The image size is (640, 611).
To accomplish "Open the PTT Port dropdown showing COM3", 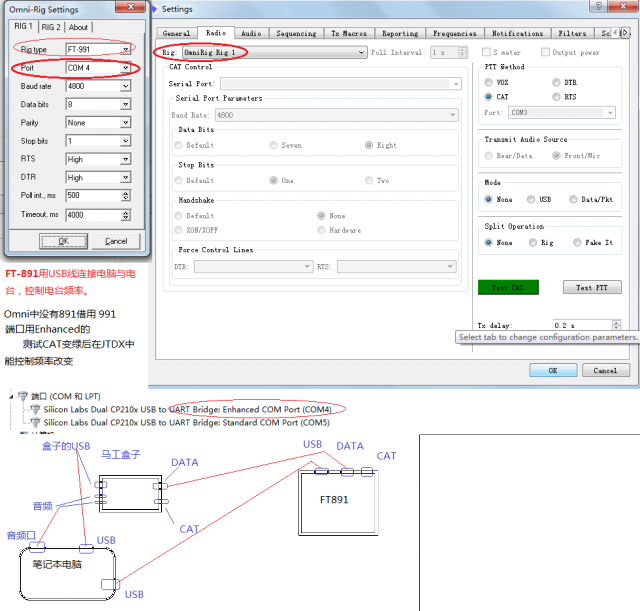I will coord(562,112).
